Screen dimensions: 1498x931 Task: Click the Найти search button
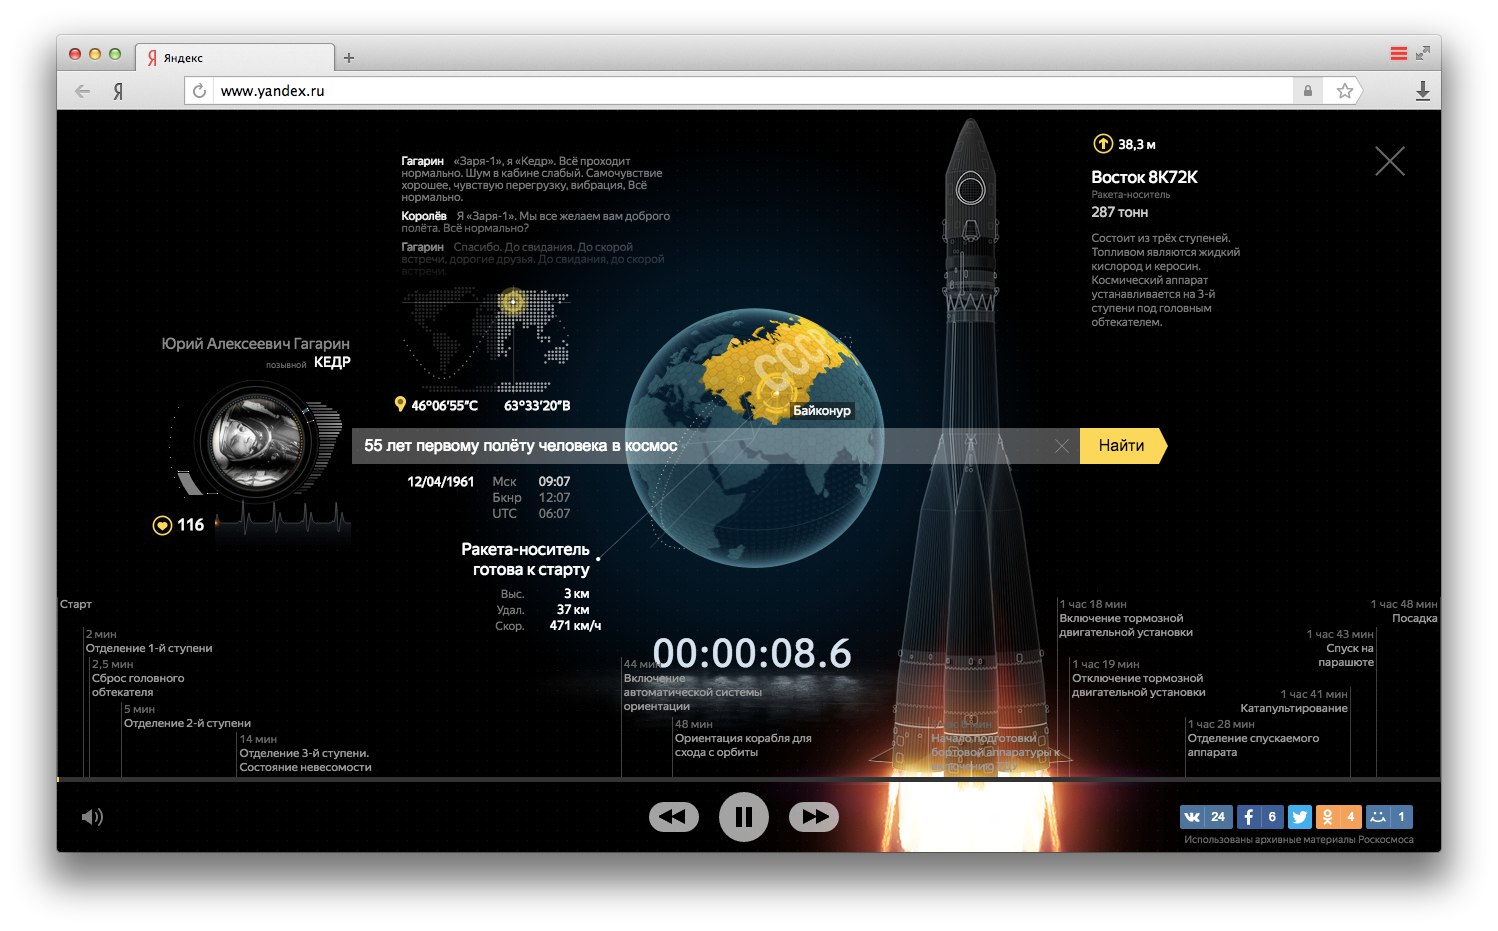click(x=1123, y=446)
